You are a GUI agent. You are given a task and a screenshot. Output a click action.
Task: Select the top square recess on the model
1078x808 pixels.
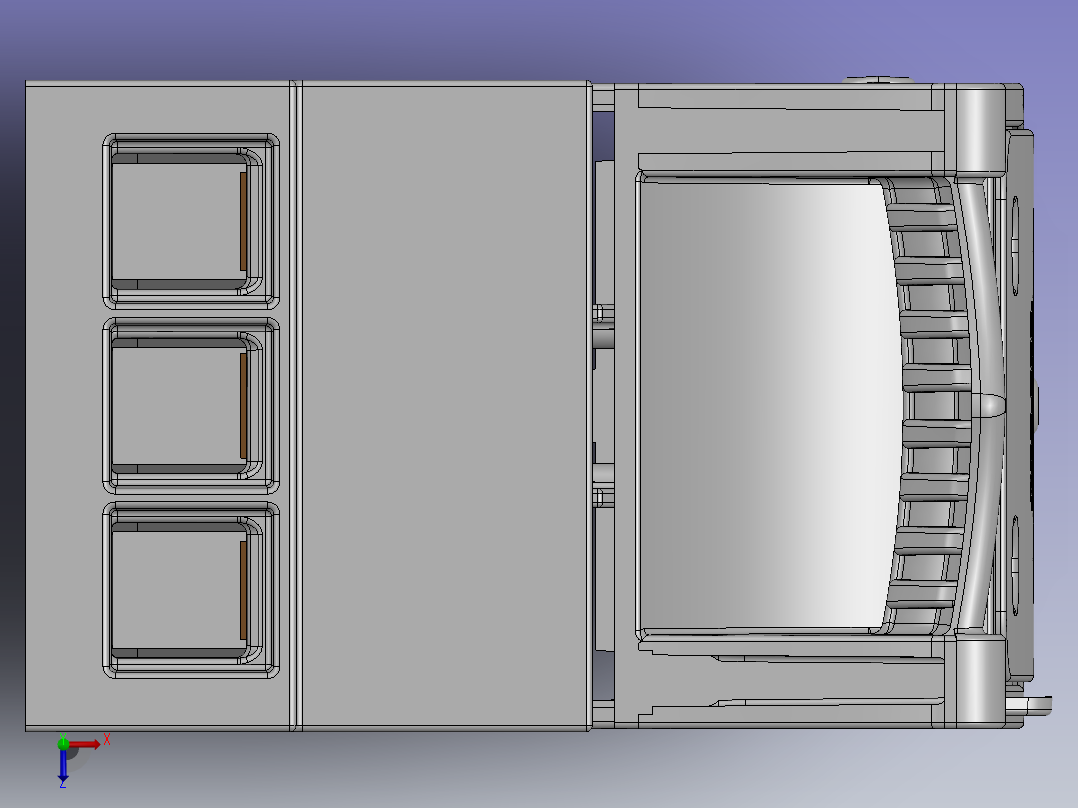190,221
